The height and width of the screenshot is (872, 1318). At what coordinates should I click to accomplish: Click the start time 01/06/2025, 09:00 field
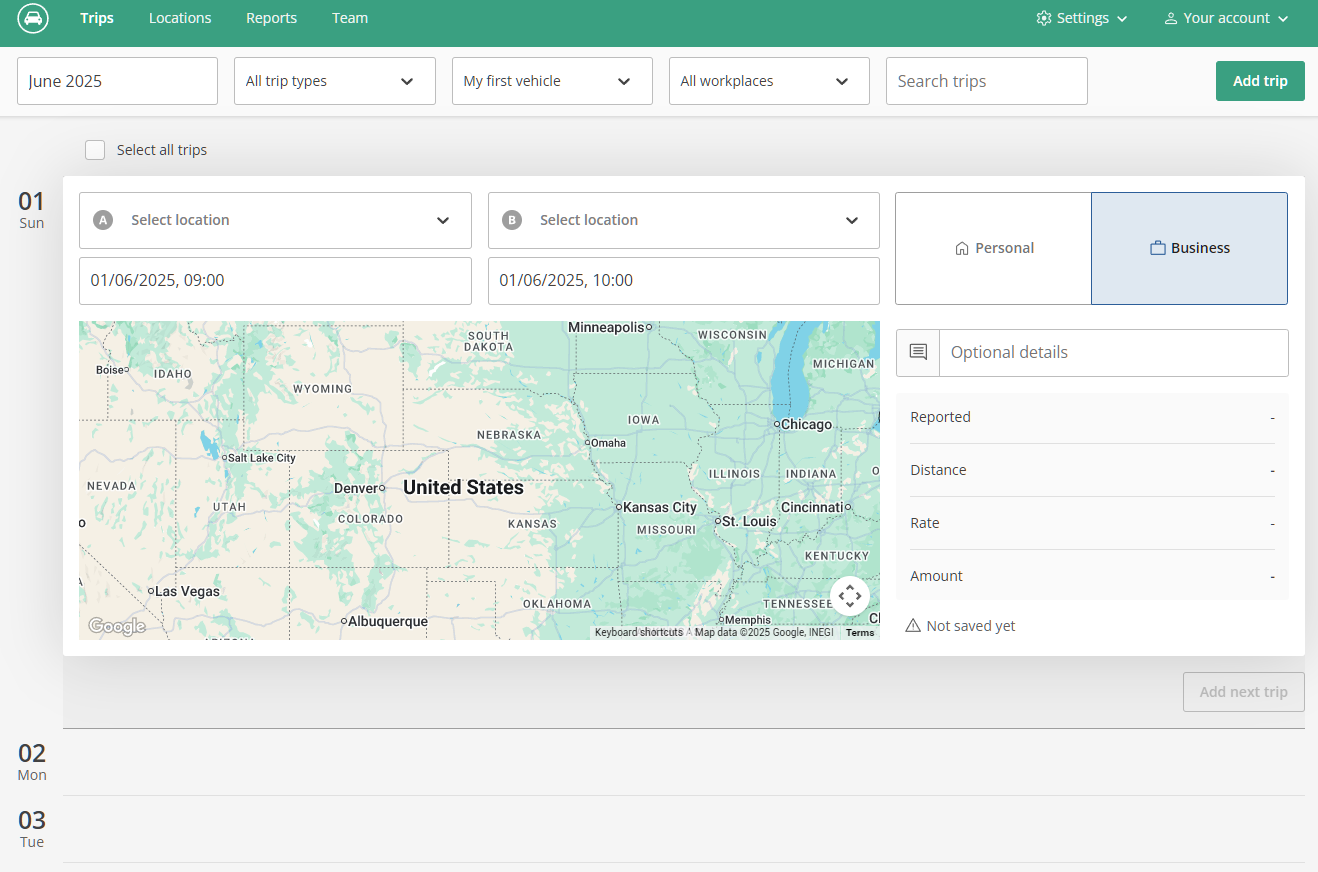click(275, 281)
